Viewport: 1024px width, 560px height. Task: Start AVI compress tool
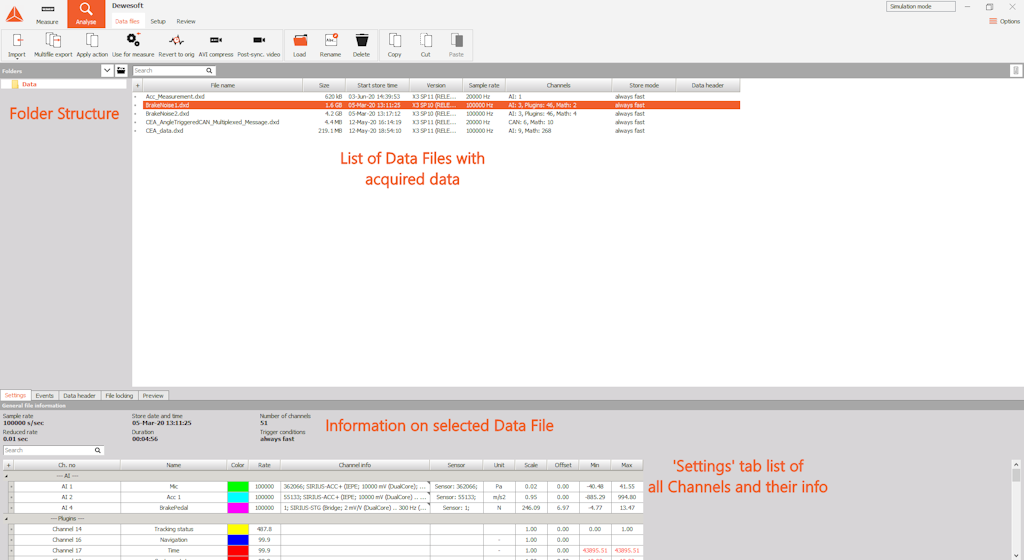click(x=216, y=45)
